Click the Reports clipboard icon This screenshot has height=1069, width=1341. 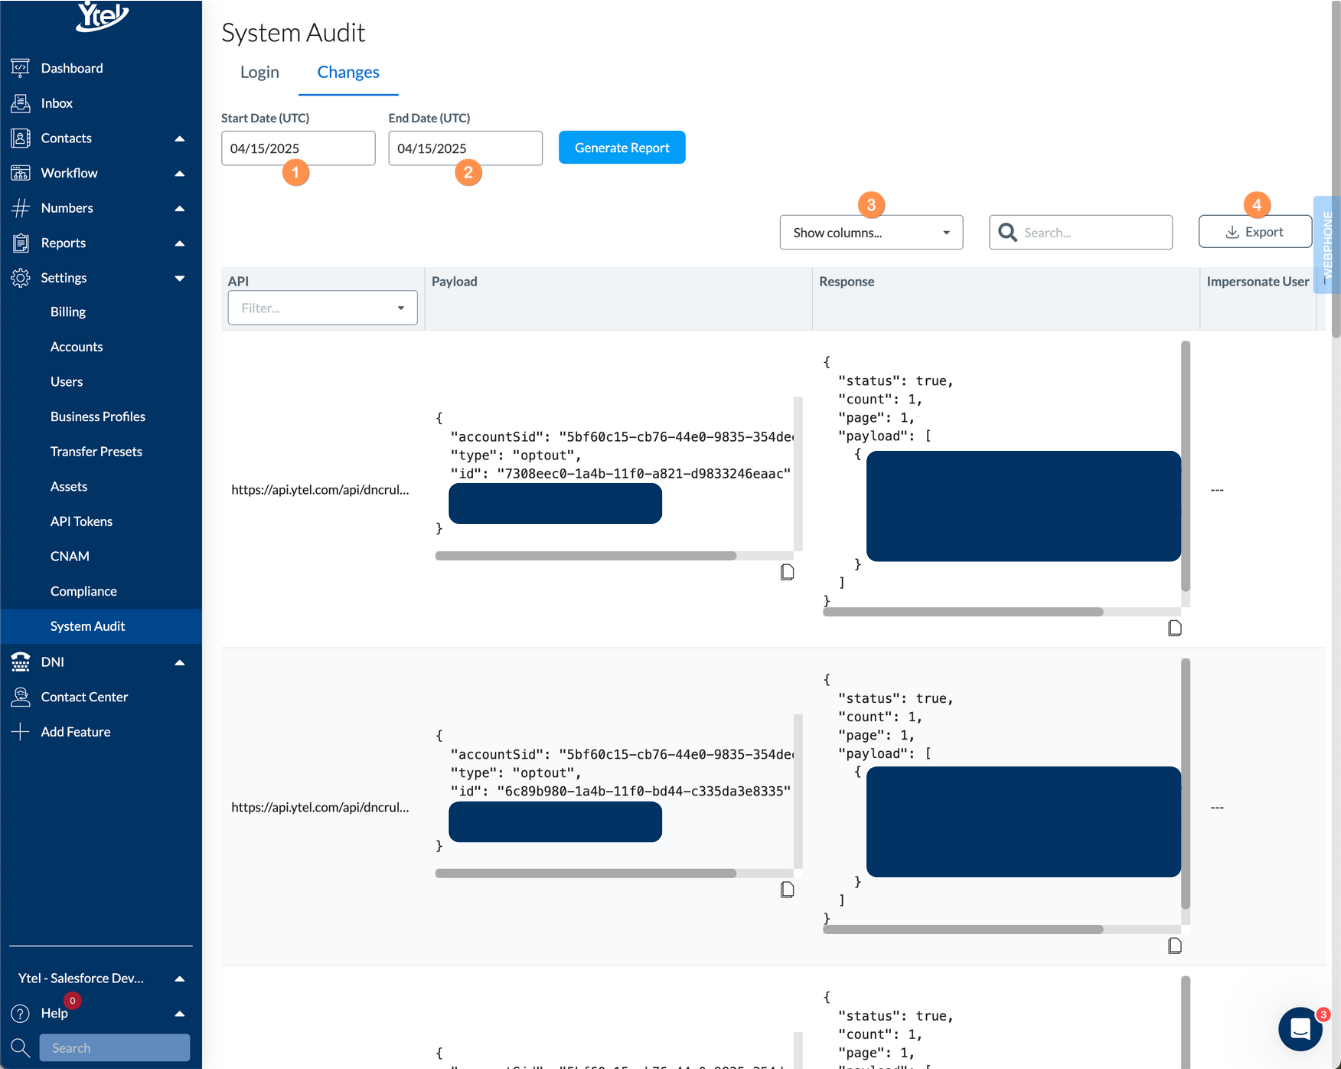tap(20, 243)
